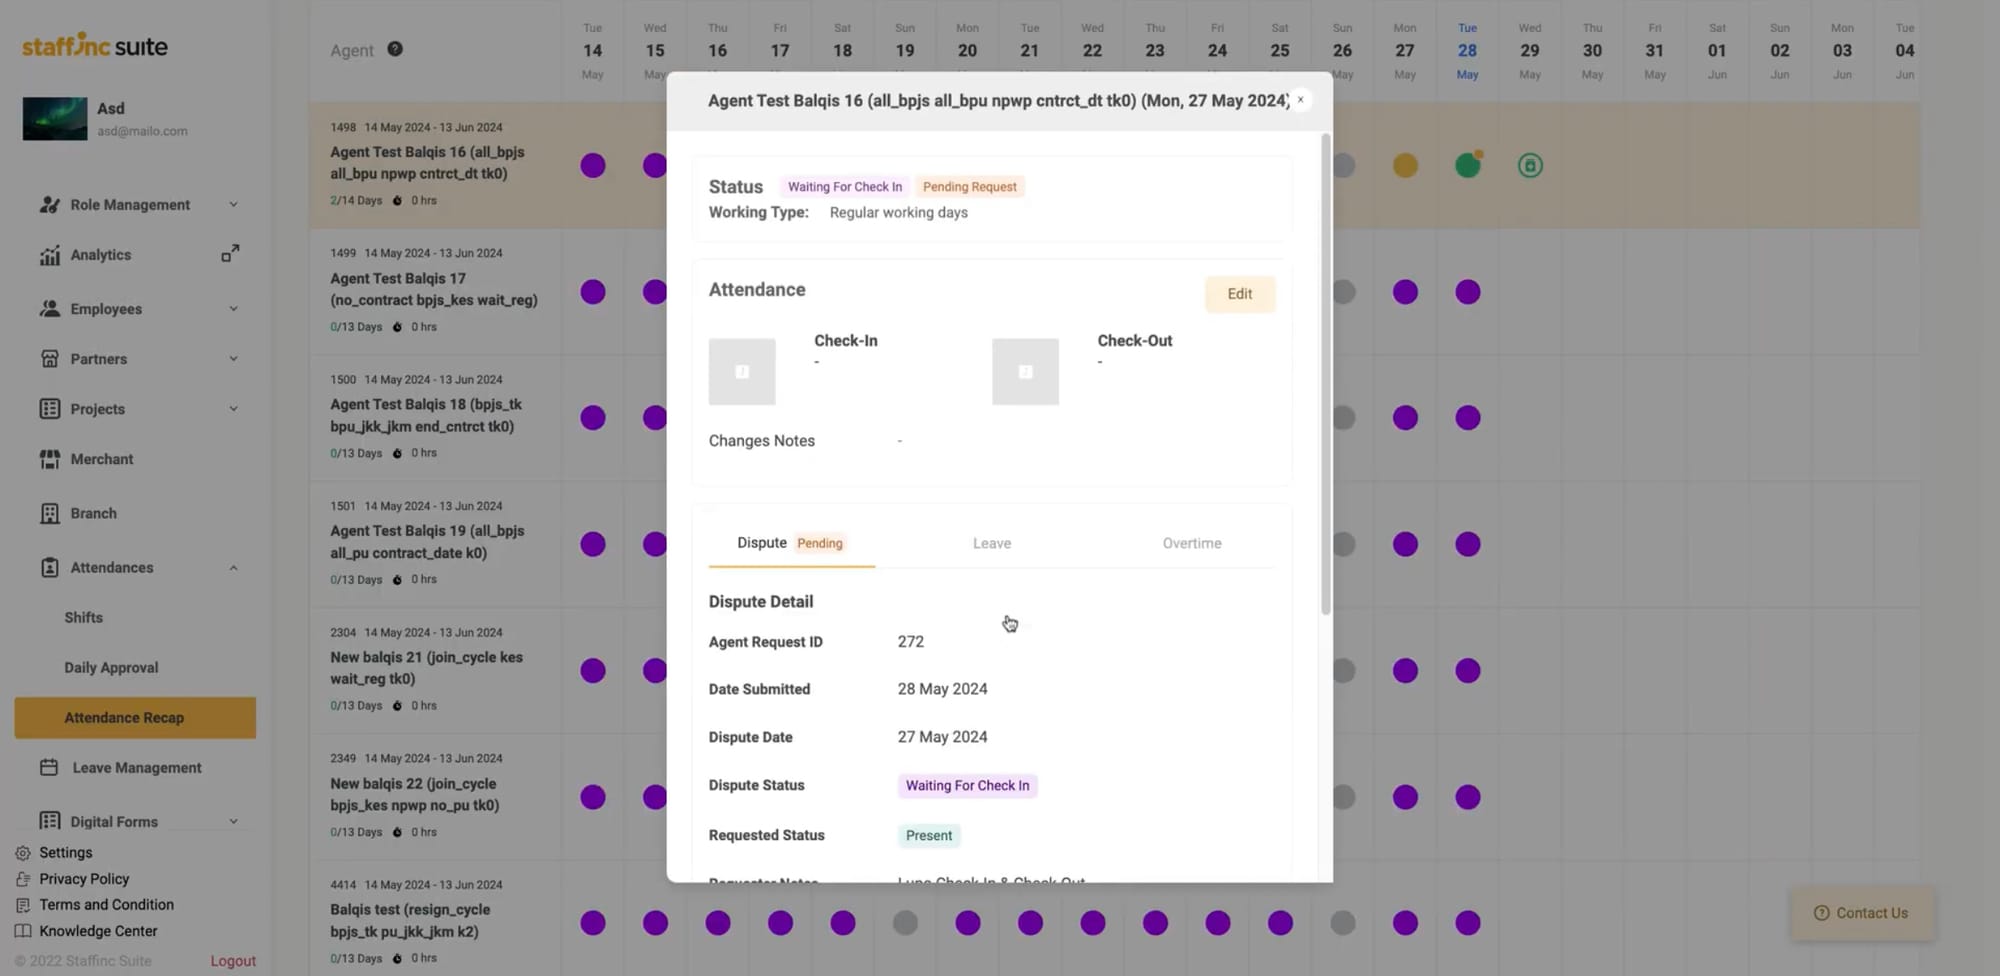This screenshot has height=976, width=2000.
Task: Click the Digital Forms icon
Action: point(49,821)
